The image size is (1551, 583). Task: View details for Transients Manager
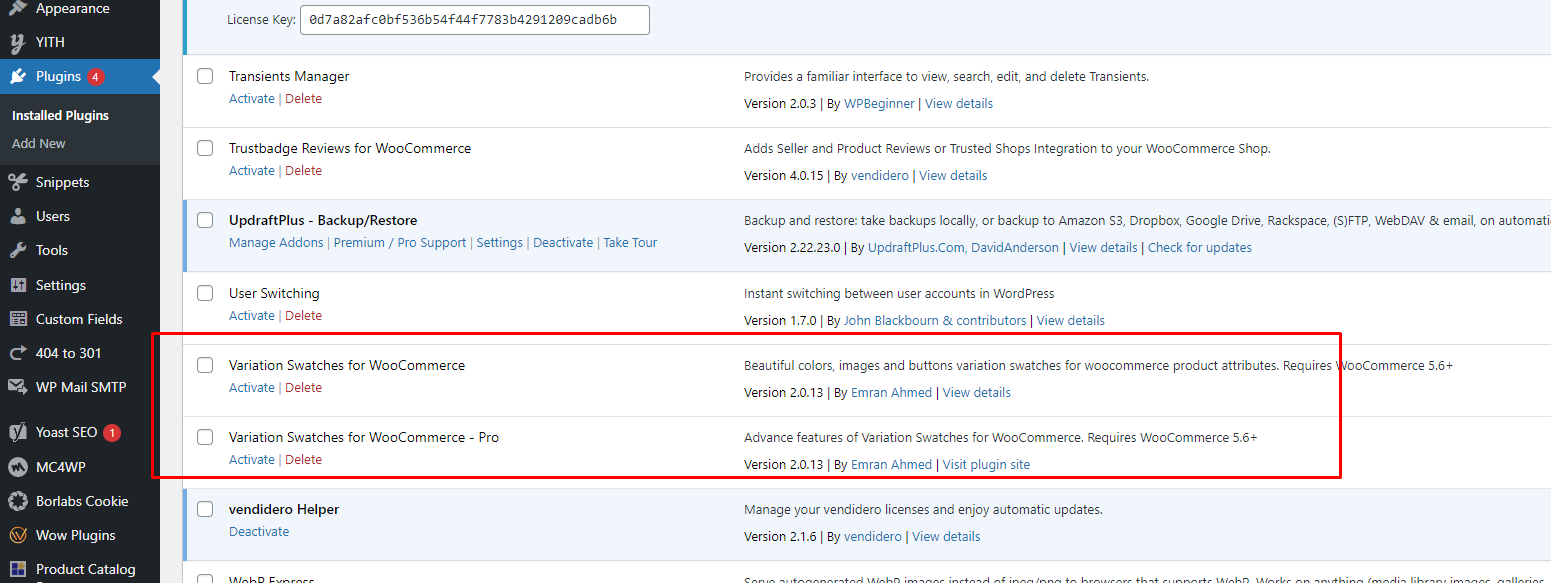click(x=959, y=103)
